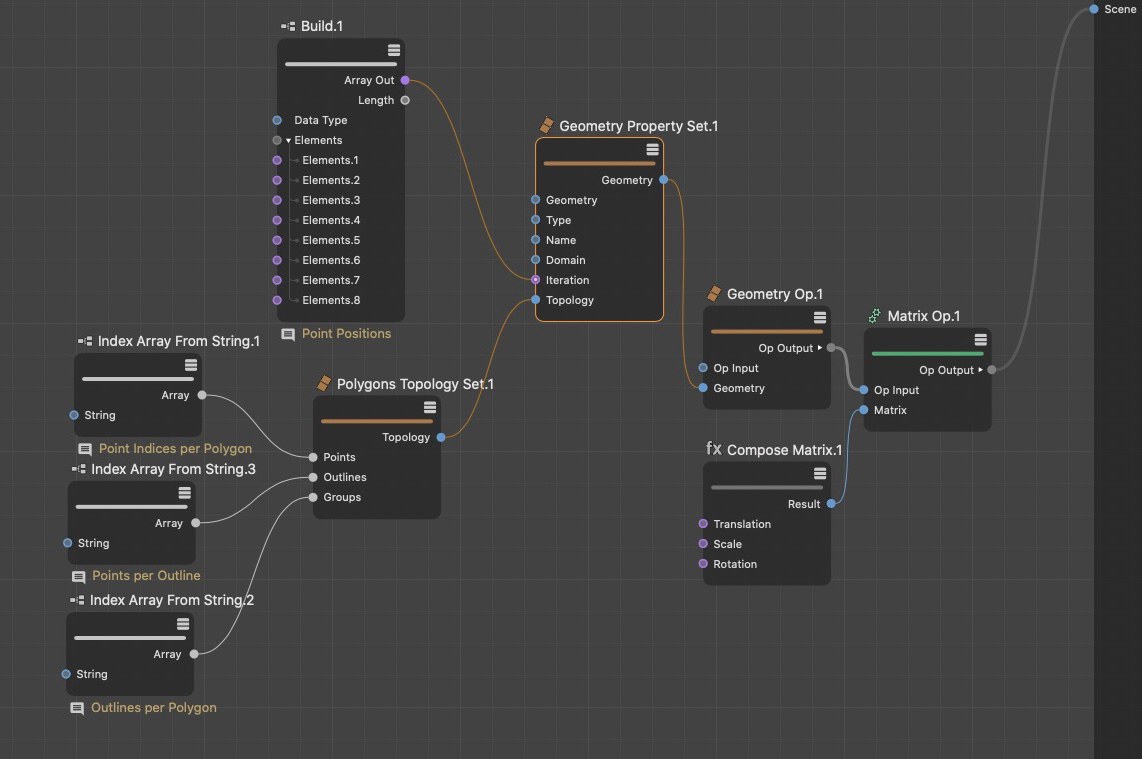Select the Scene output port
Viewport: 1142px width, 759px height.
[1095, 9]
